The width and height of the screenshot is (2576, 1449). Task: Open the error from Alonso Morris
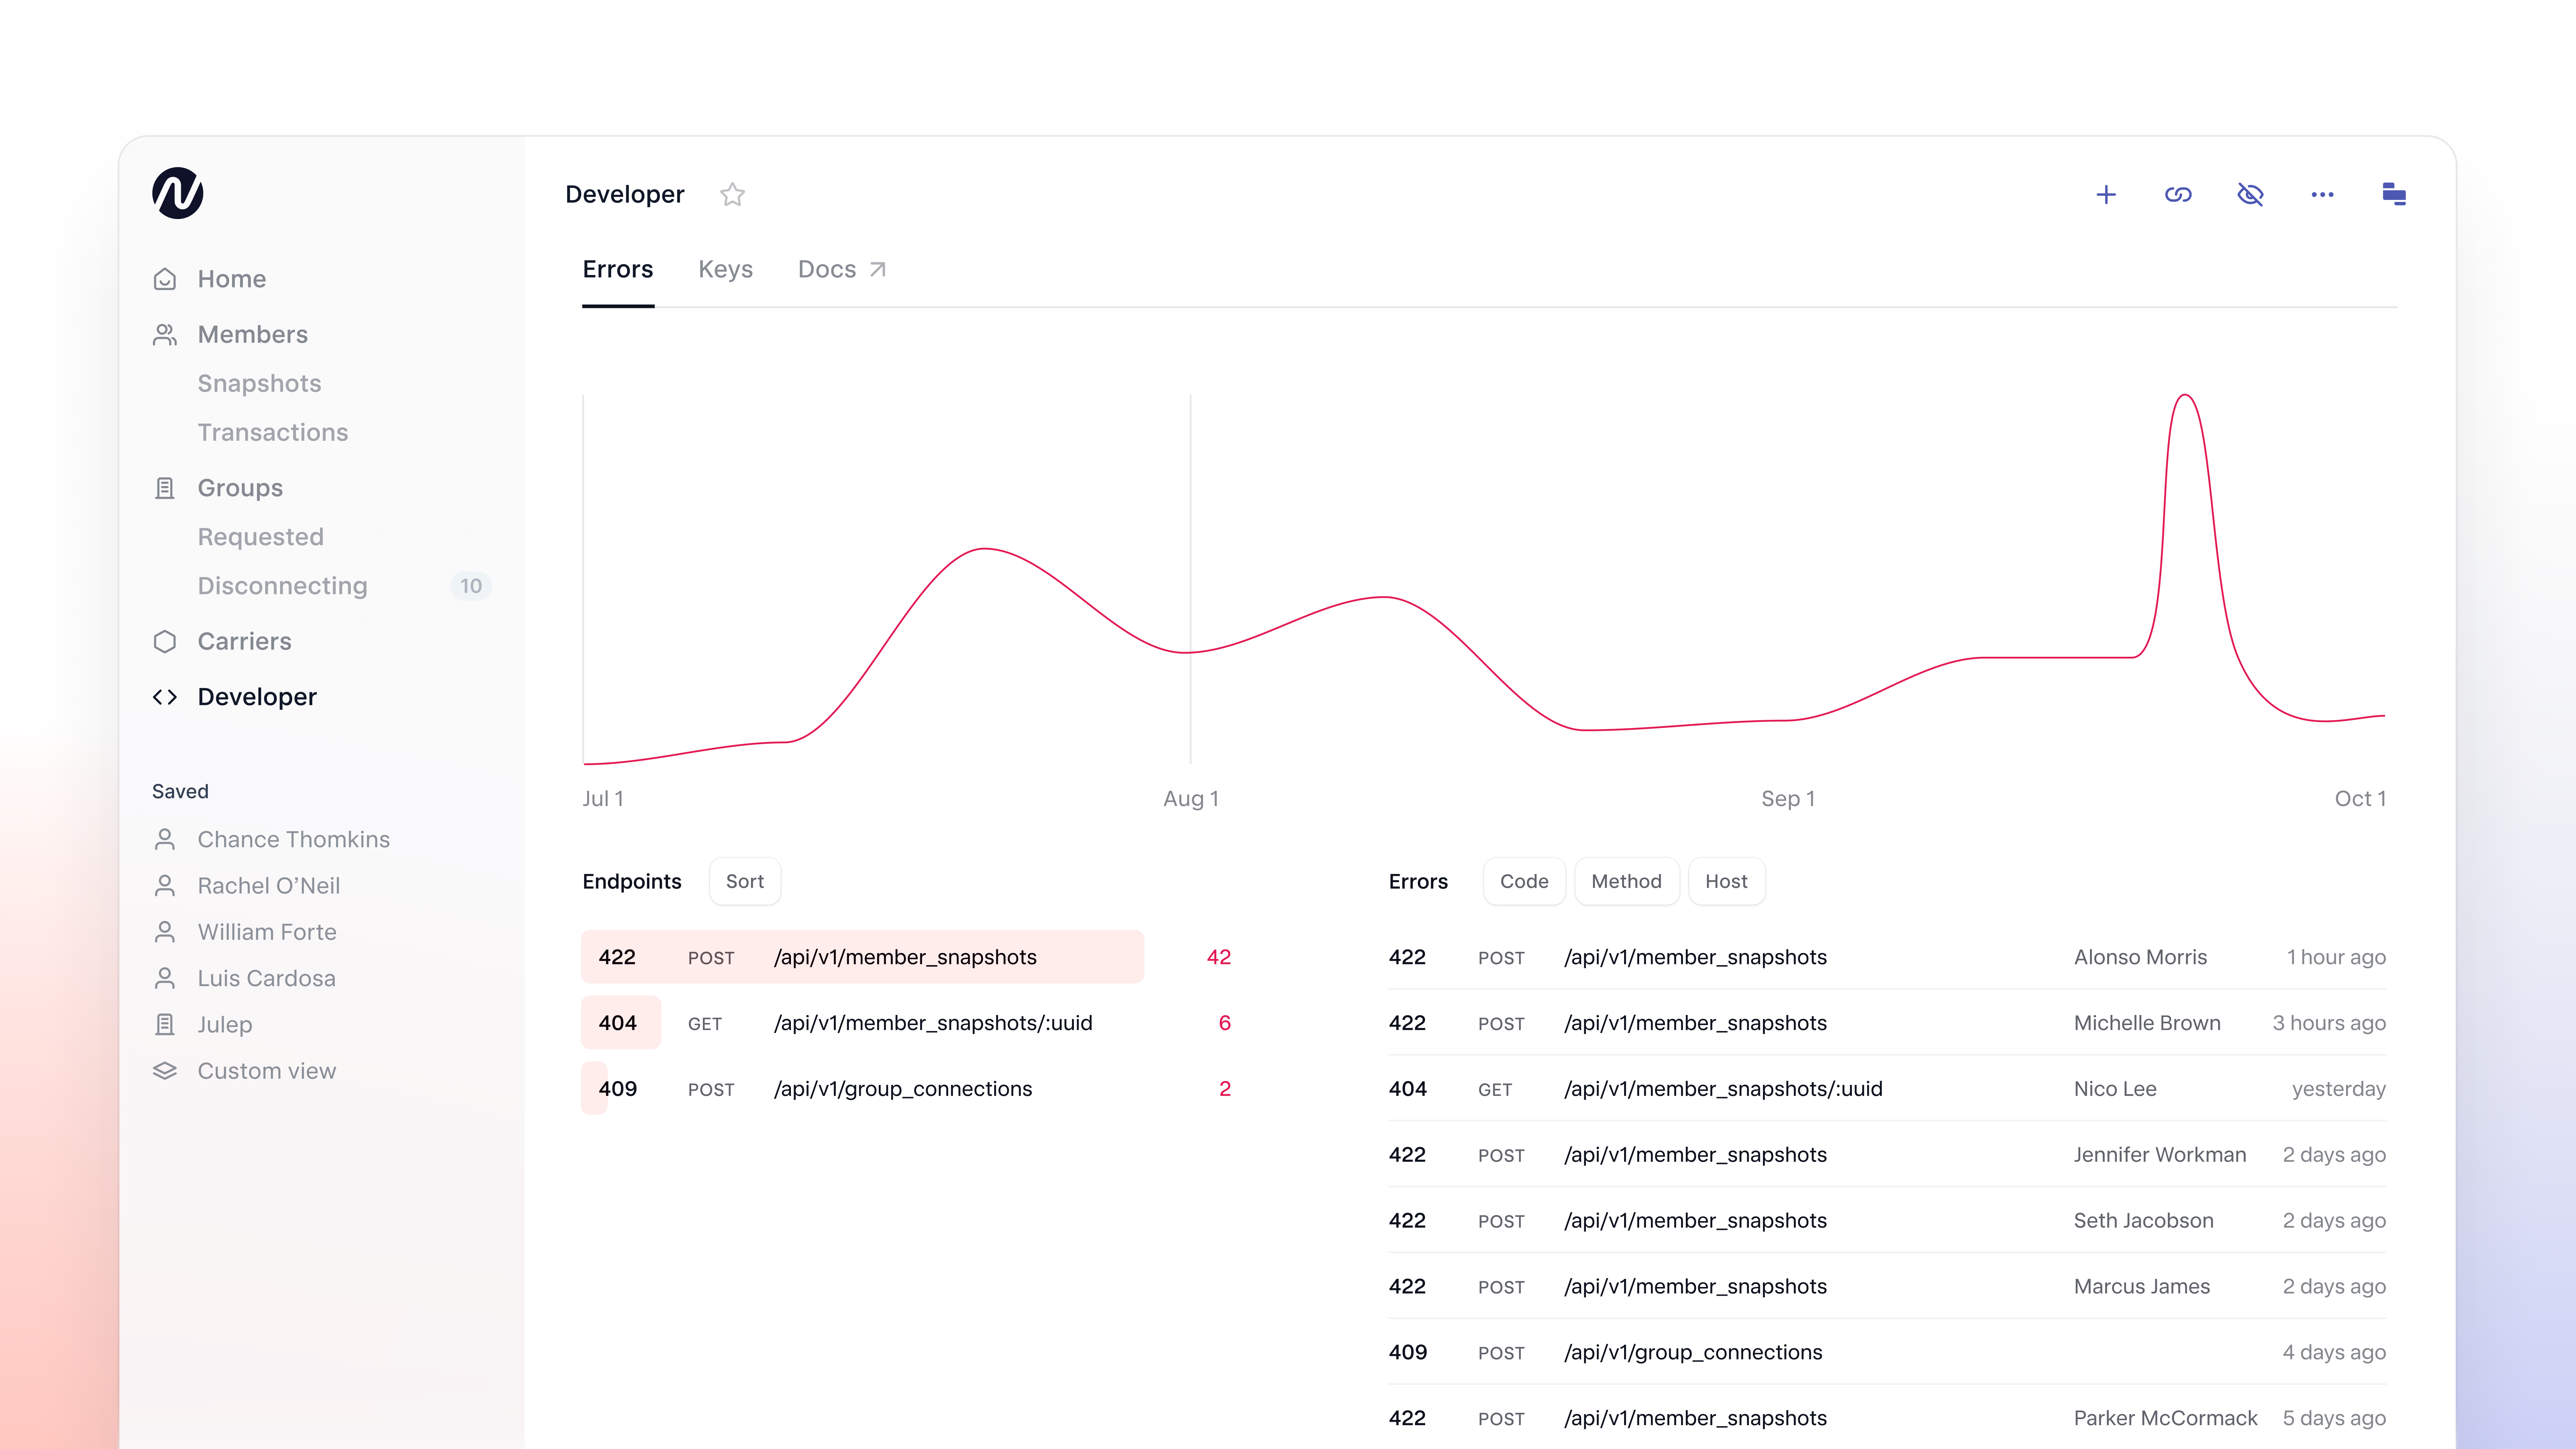tap(1887, 957)
